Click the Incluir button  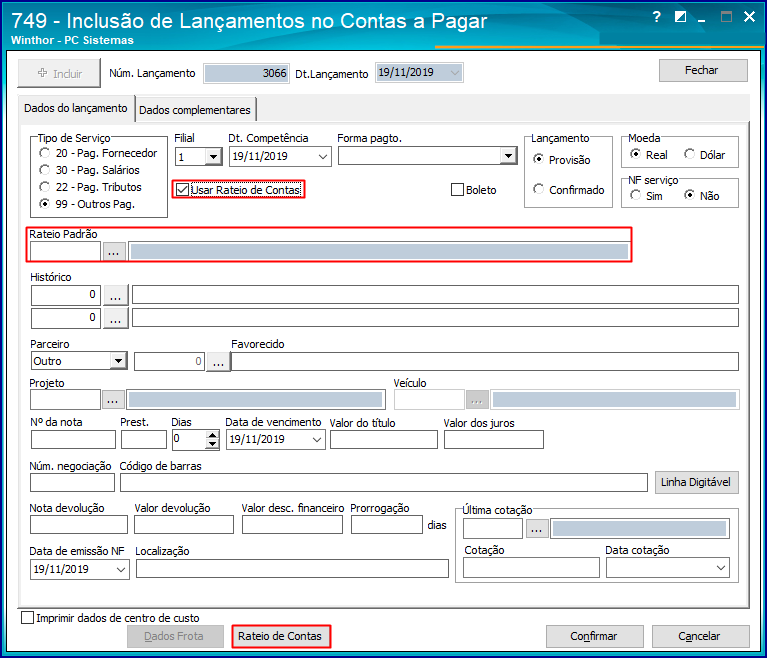(59, 73)
